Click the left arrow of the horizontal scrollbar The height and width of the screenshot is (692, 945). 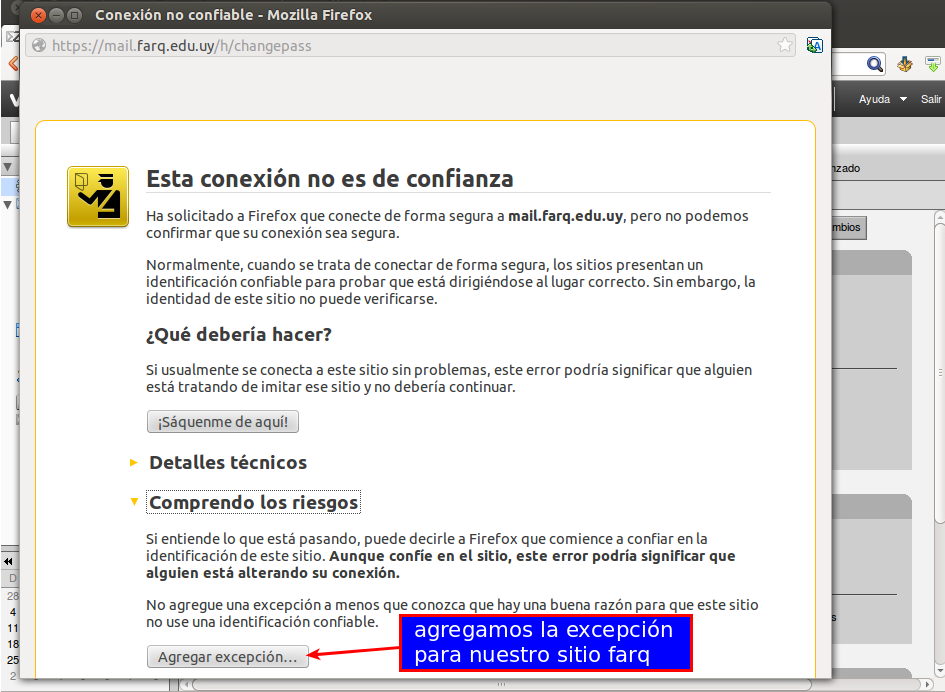pyautogui.click(x=186, y=685)
